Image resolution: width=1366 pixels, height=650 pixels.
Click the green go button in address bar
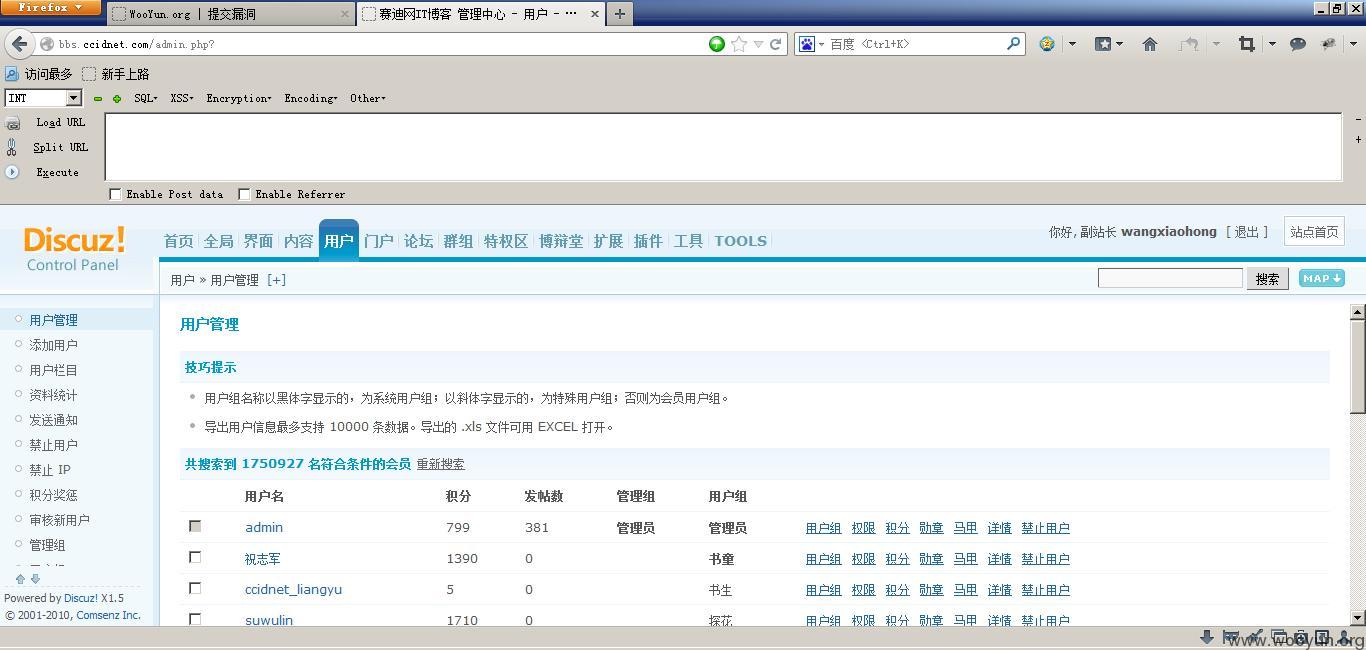716,44
